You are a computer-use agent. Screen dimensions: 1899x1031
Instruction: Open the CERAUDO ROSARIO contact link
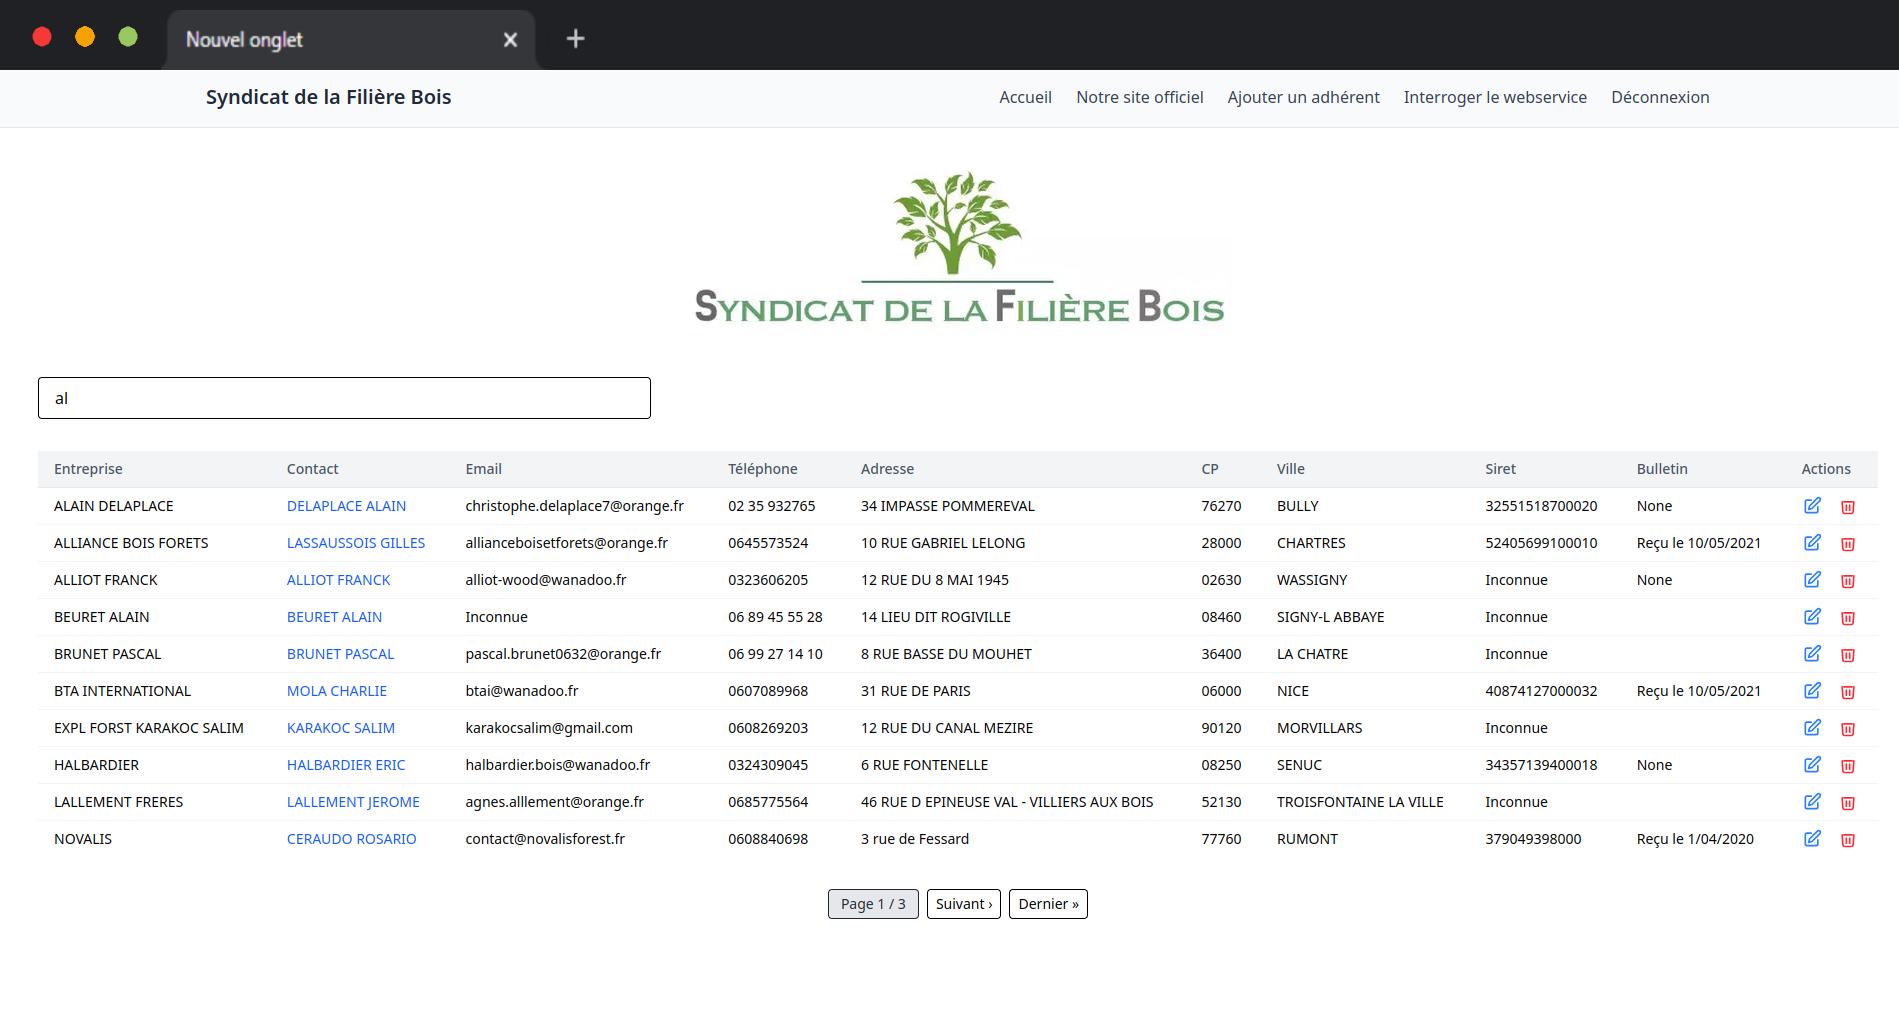[x=351, y=839]
